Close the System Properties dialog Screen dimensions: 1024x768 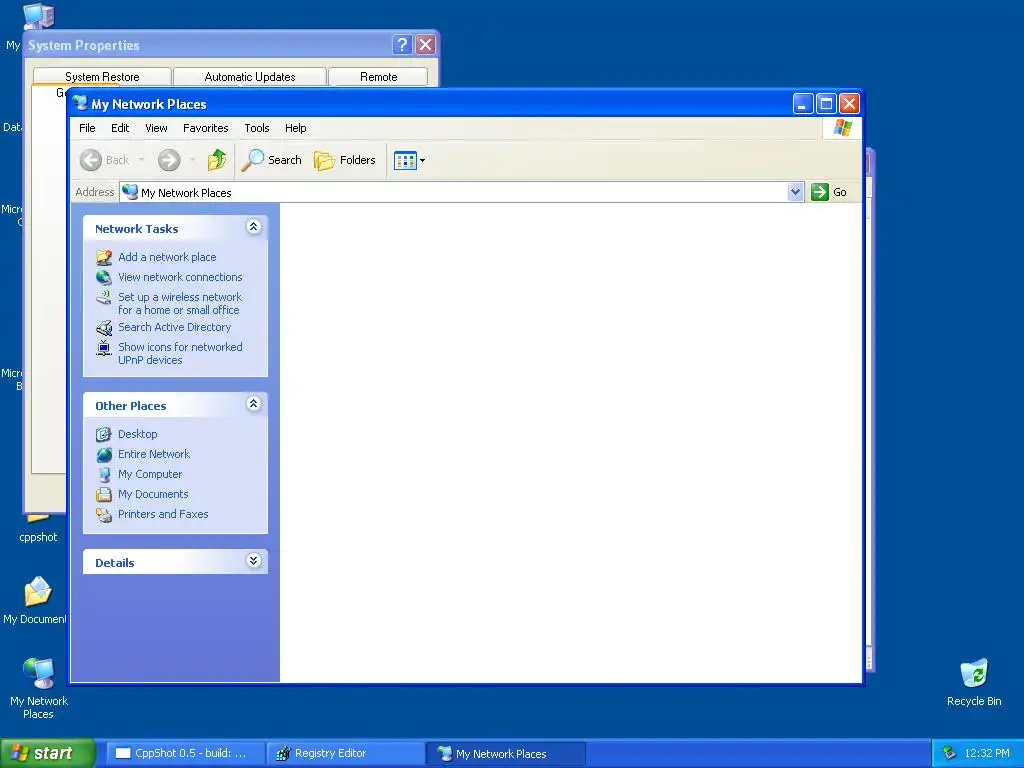[x=425, y=45]
